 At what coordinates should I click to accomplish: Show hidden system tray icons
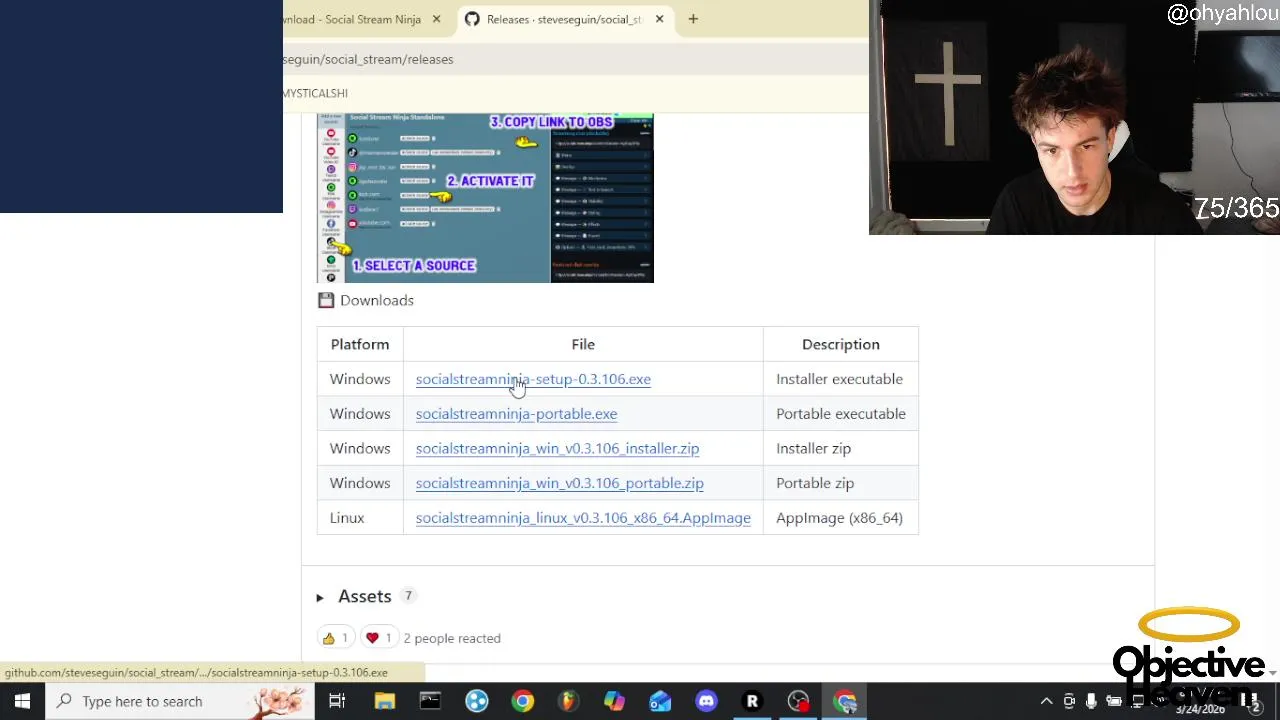(1046, 701)
